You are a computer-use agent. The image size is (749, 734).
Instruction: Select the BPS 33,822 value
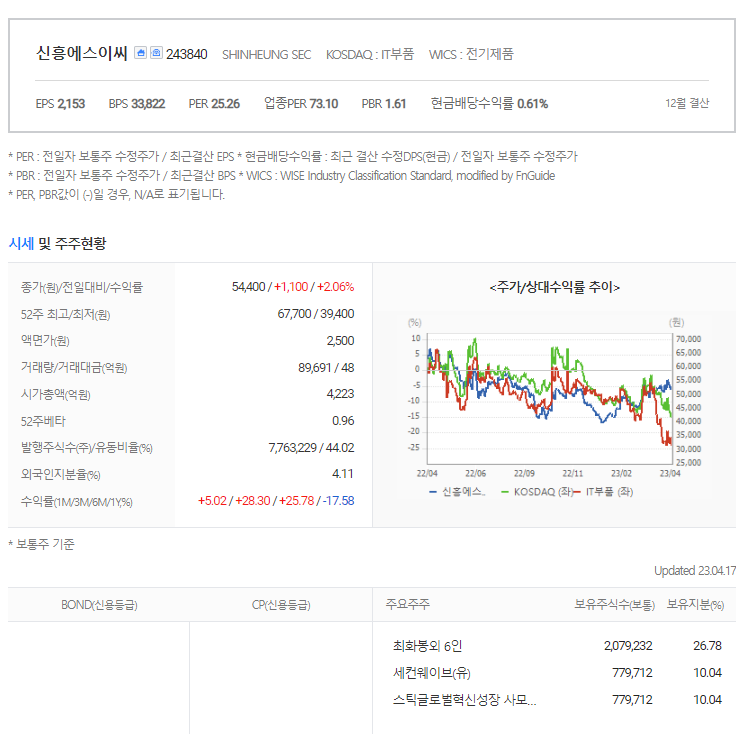(x=137, y=104)
